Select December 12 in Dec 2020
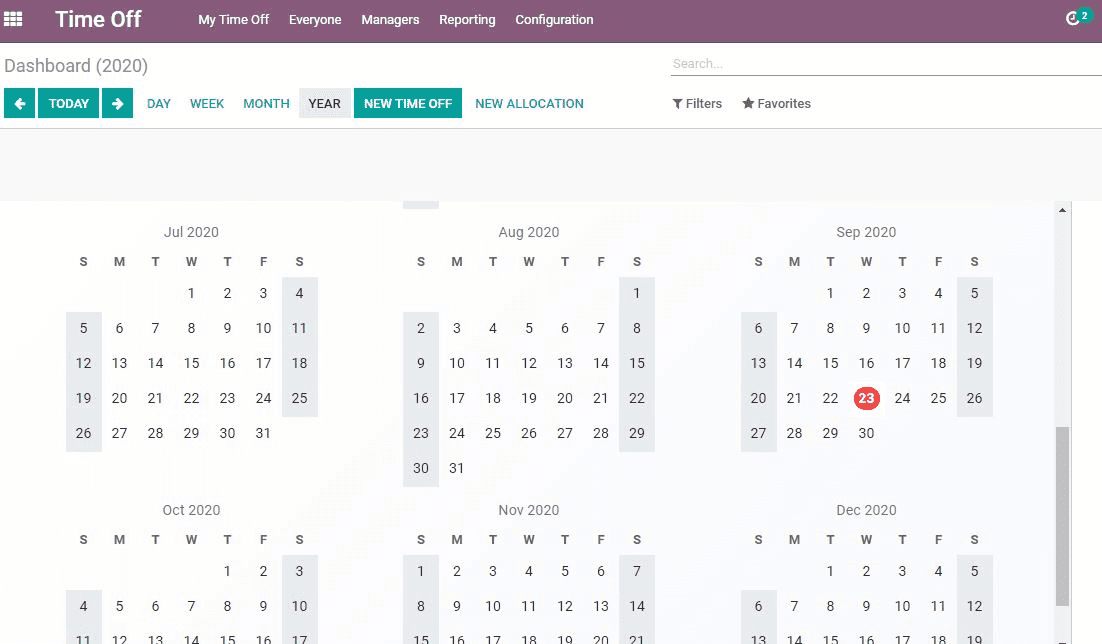Image resolution: width=1102 pixels, height=644 pixels. 974,606
